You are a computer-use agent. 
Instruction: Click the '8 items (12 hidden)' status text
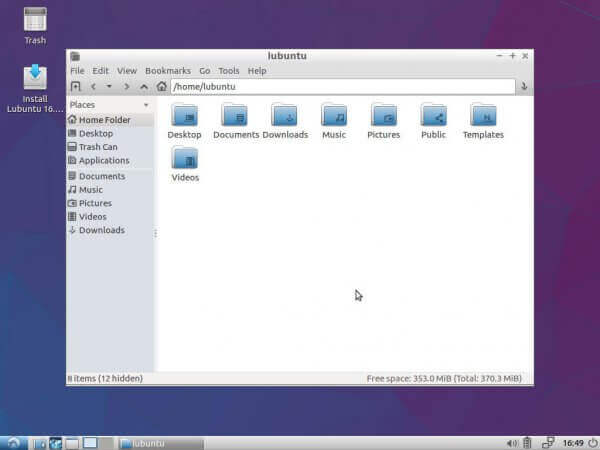tap(105, 378)
